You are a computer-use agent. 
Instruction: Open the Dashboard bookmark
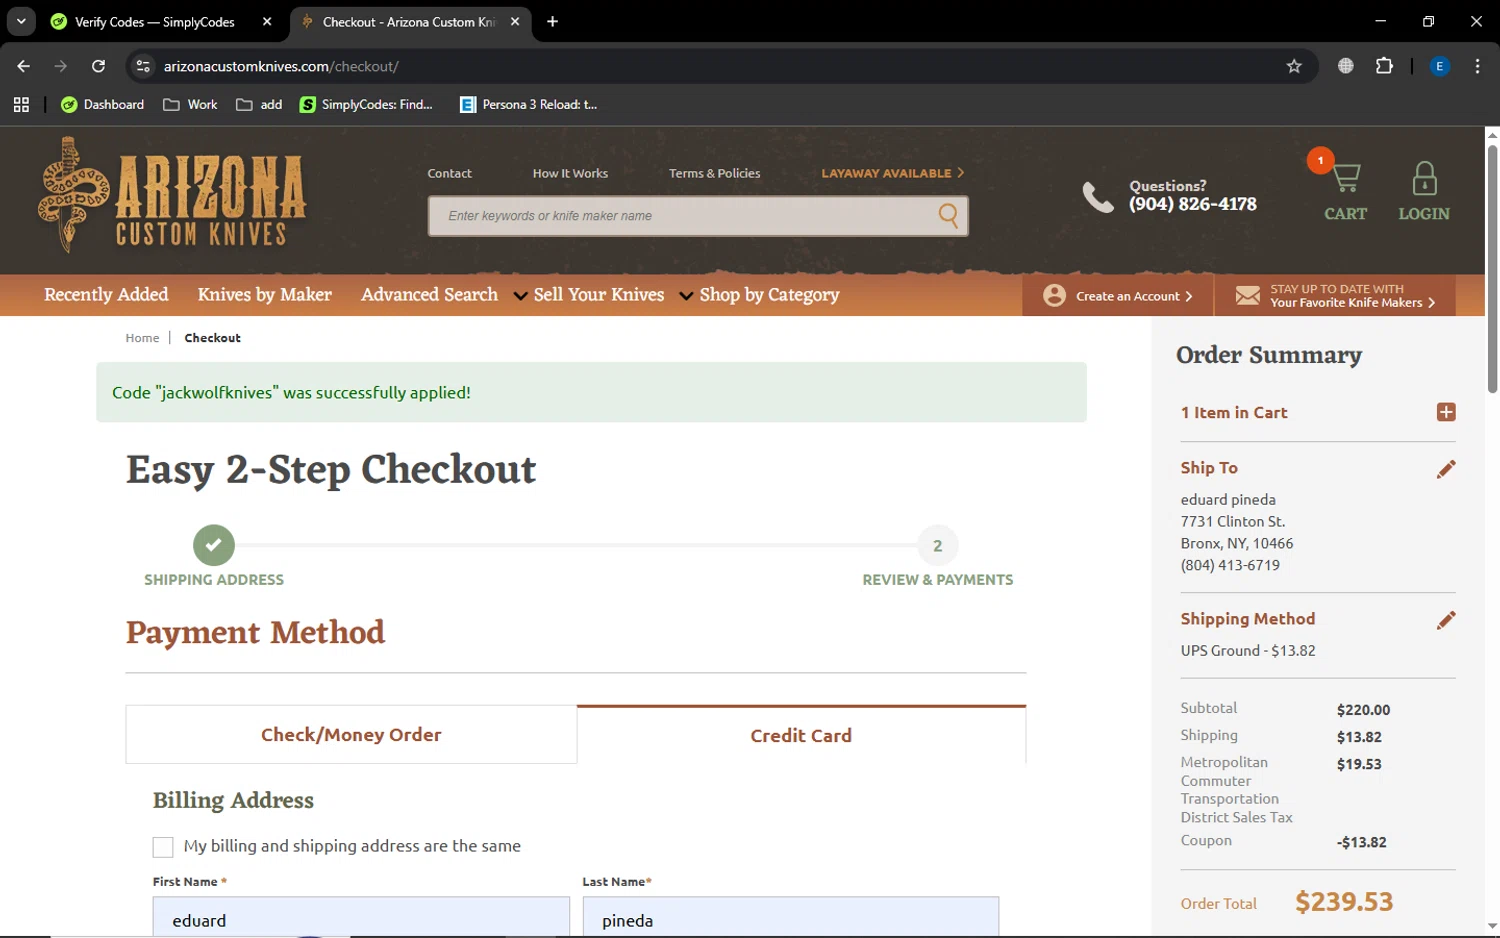(x=102, y=104)
